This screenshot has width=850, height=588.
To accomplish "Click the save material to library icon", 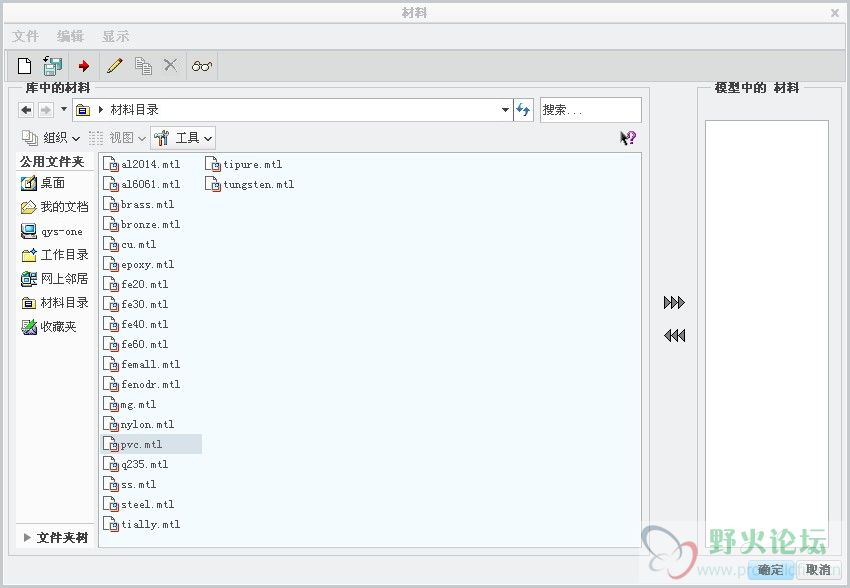I will pyautogui.click(x=53, y=66).
